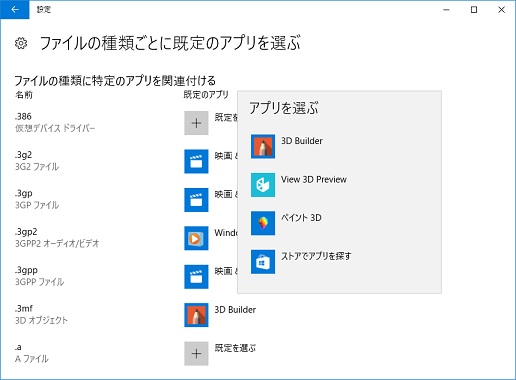Click the plus icon for the .386 file type
This screenshot has width=516, height=380.
coord(196,123)
